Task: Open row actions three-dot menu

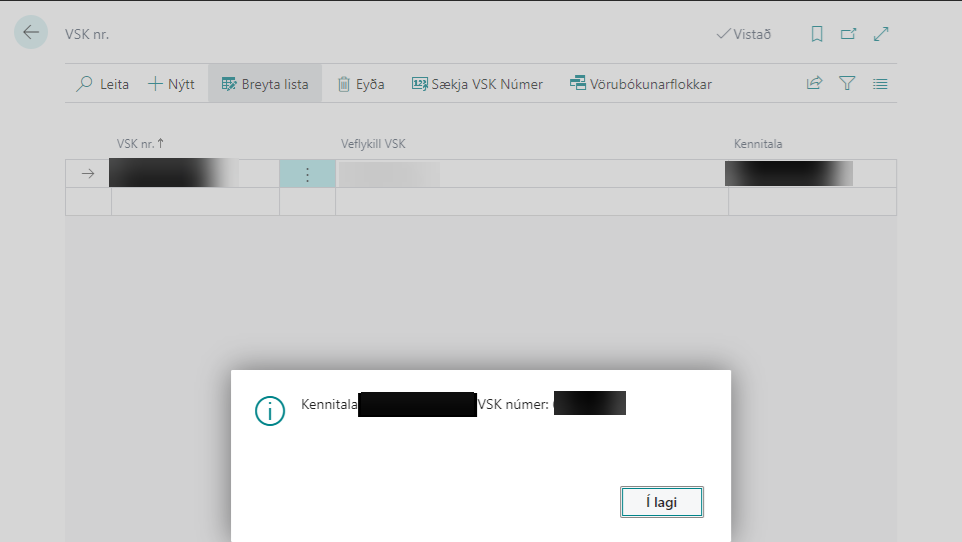Action: tap(307, 174)
